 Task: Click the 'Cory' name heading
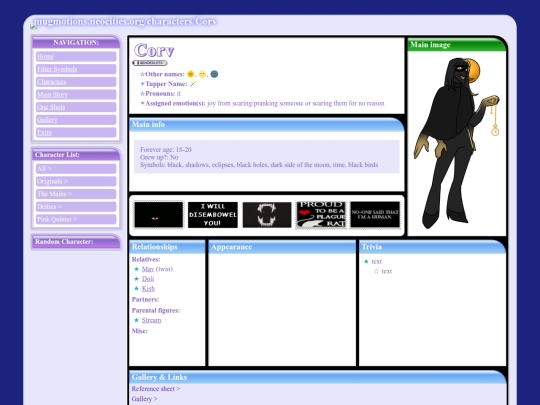click(154, 51)
